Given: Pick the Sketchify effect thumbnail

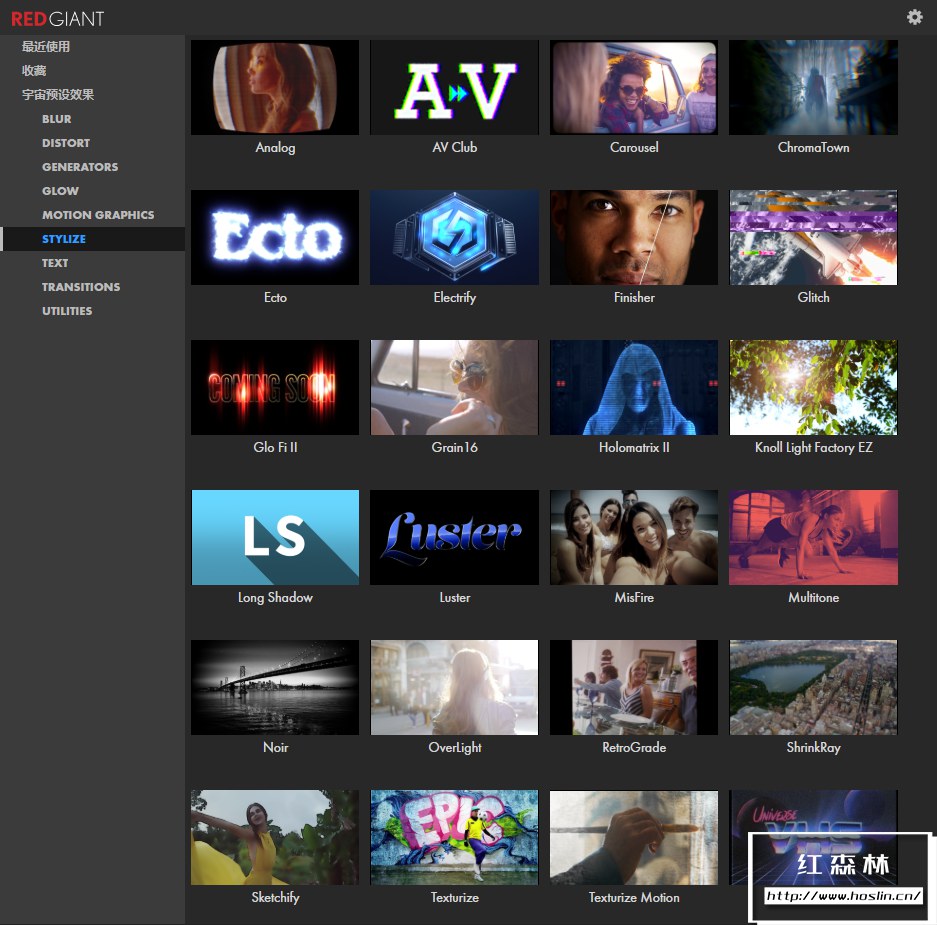Looking at the screenshot, I should [275, 837].
